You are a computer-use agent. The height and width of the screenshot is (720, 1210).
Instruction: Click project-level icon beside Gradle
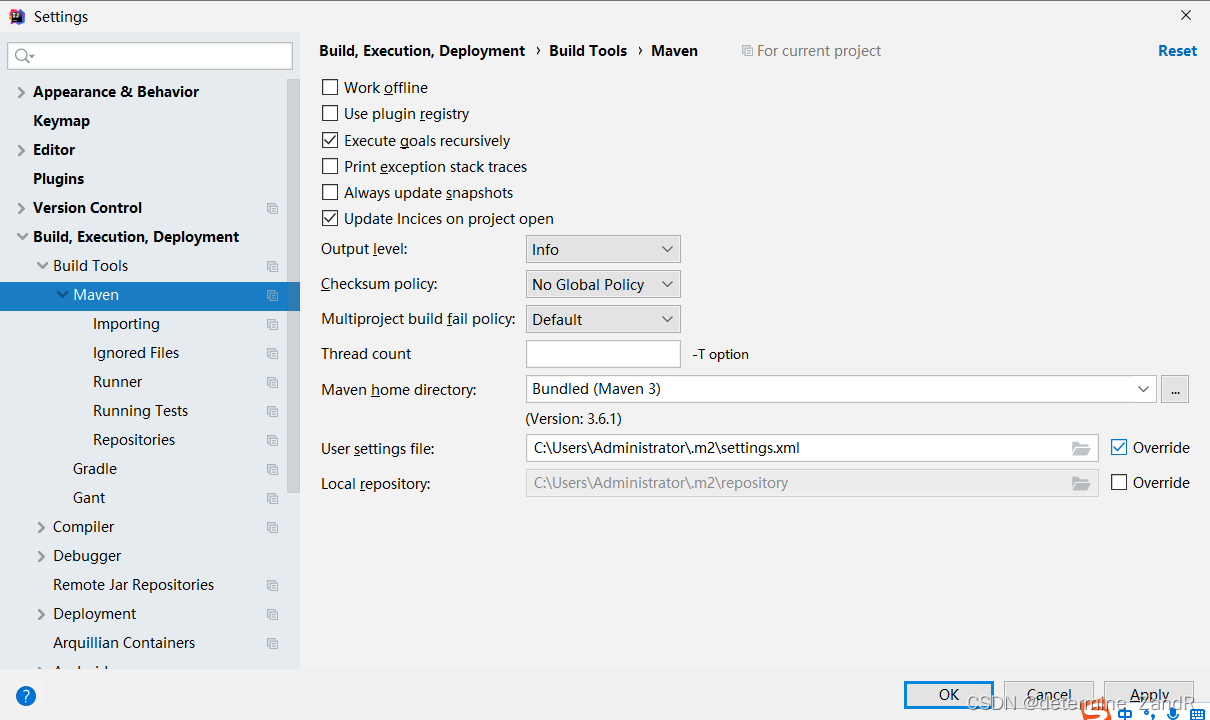tap(272, 469)
